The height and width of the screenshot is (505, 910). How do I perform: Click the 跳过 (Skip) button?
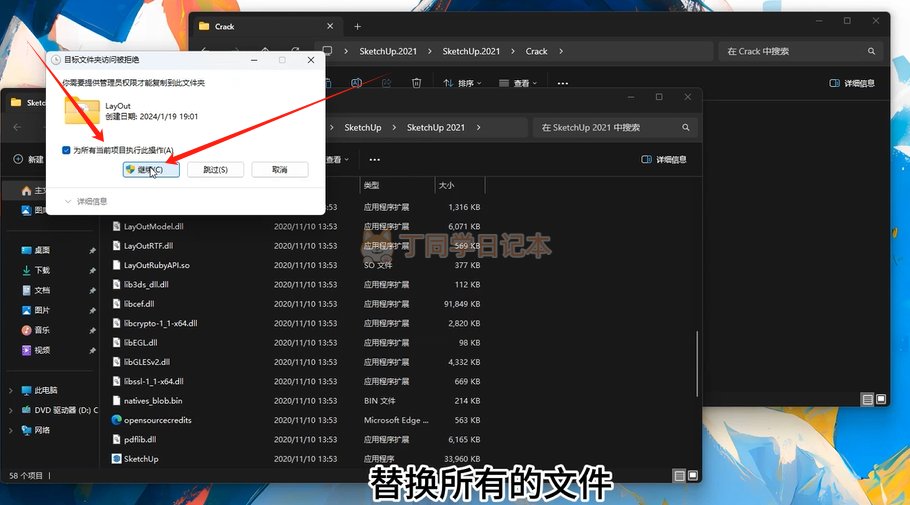215,170
